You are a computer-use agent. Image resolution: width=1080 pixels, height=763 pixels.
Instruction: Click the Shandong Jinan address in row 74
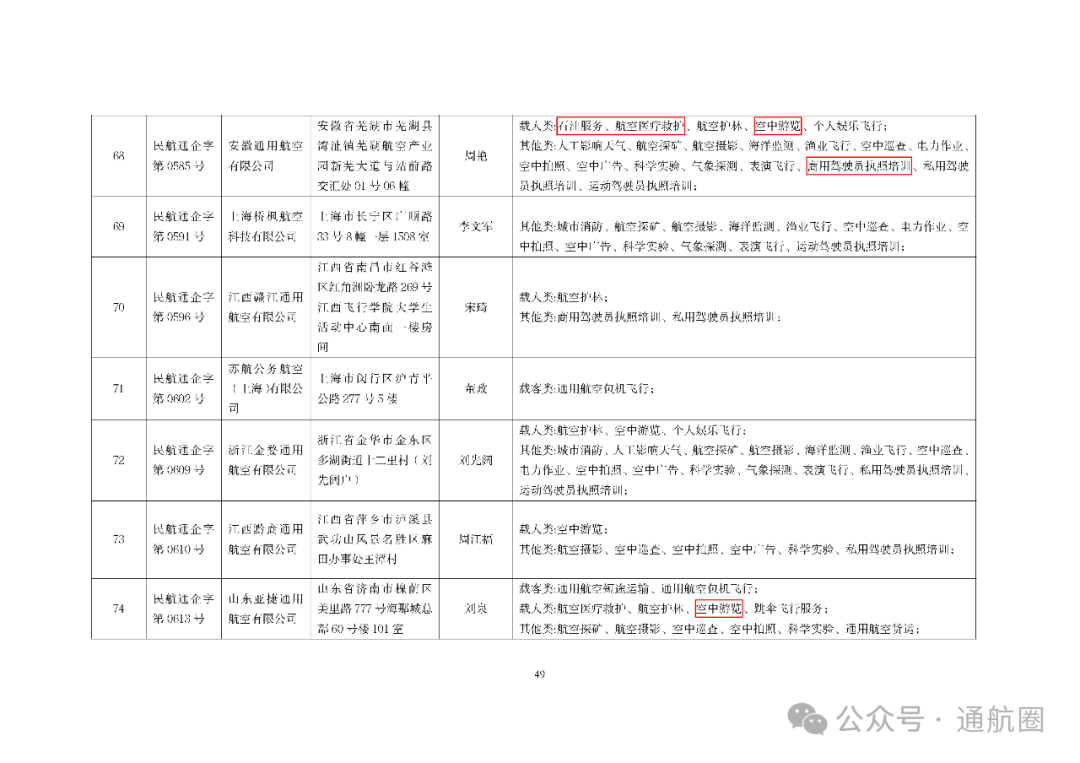pos(375,609)
